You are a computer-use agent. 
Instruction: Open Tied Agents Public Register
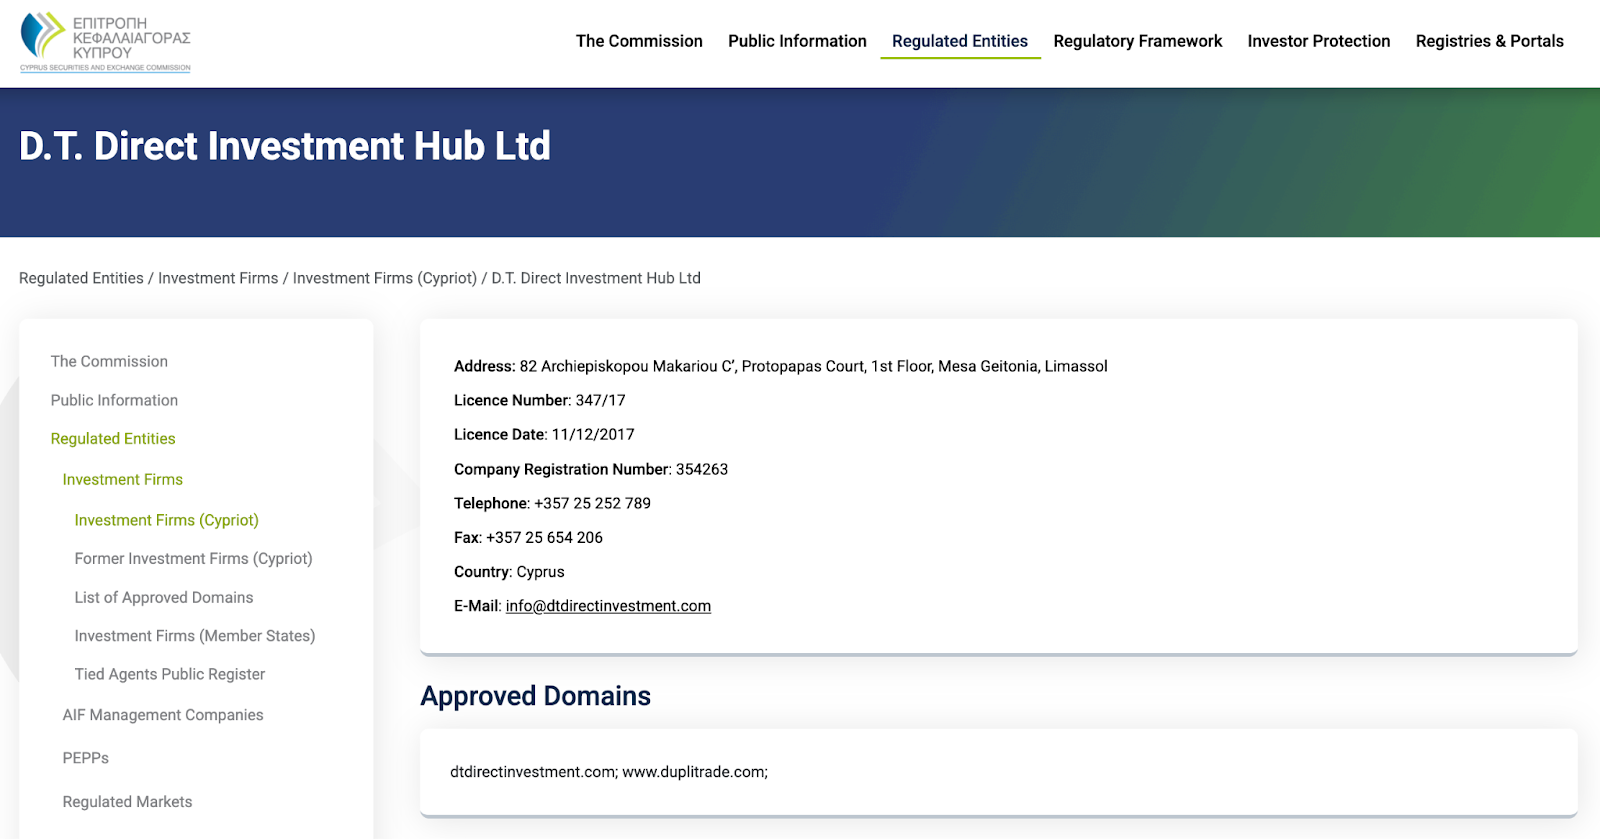coord(170,674)
